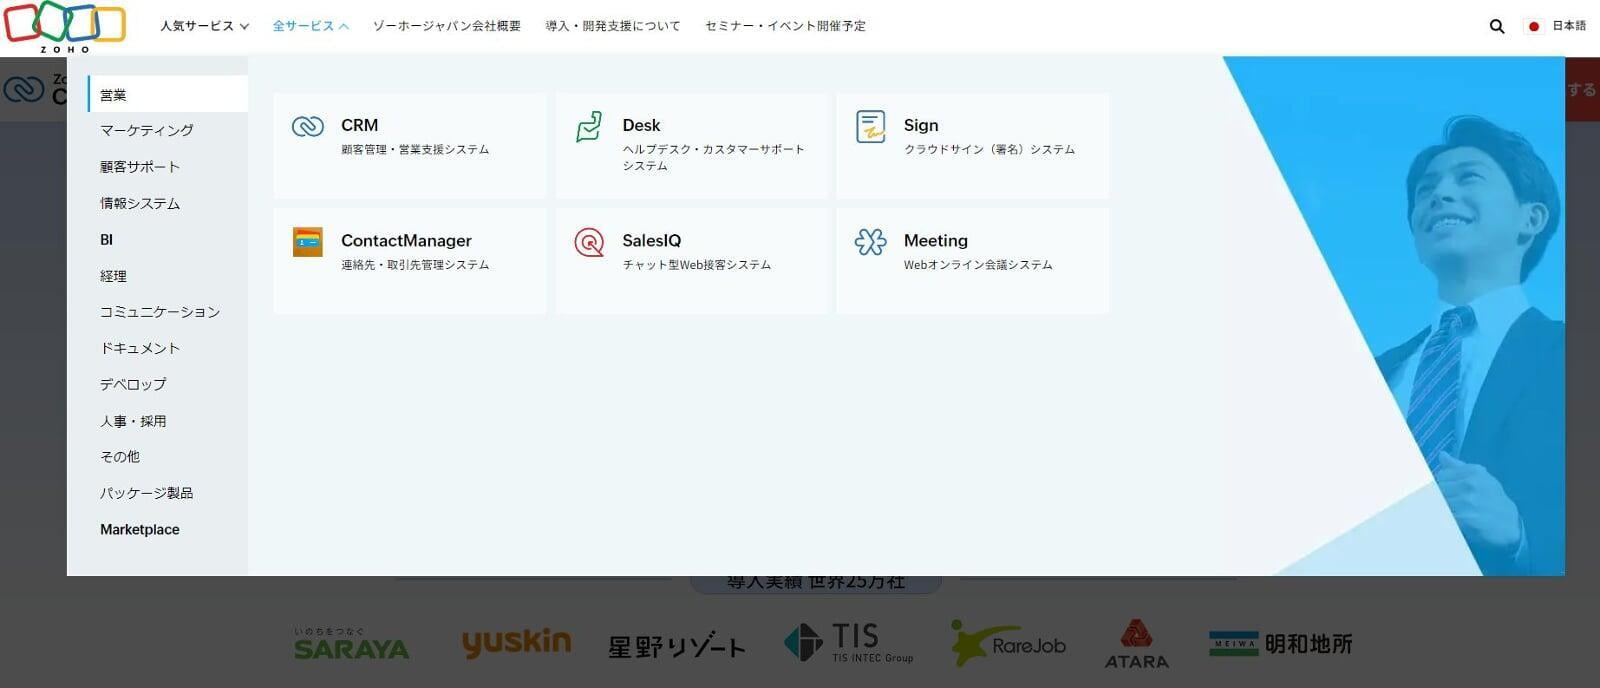This screenshot has height=688, width=1600.
Task: Click the Japan flag language icon
Action: click(x=1534, y=26)
